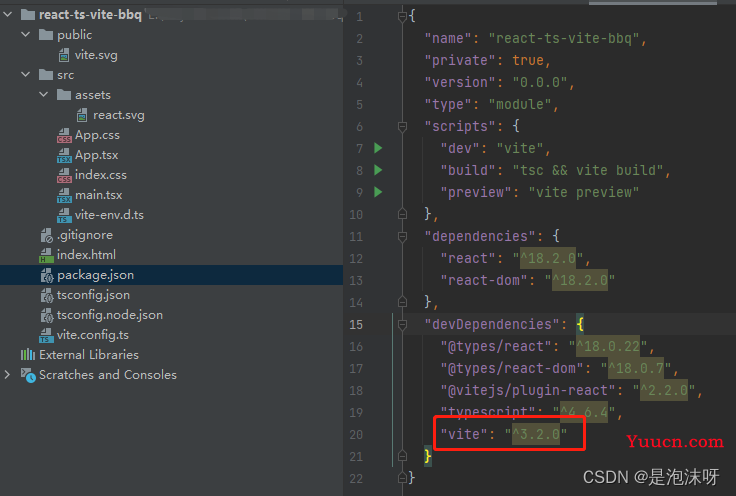The image size is (736, 496).
Task: Run the preview script gutter arrow
Action: (378, 192)
